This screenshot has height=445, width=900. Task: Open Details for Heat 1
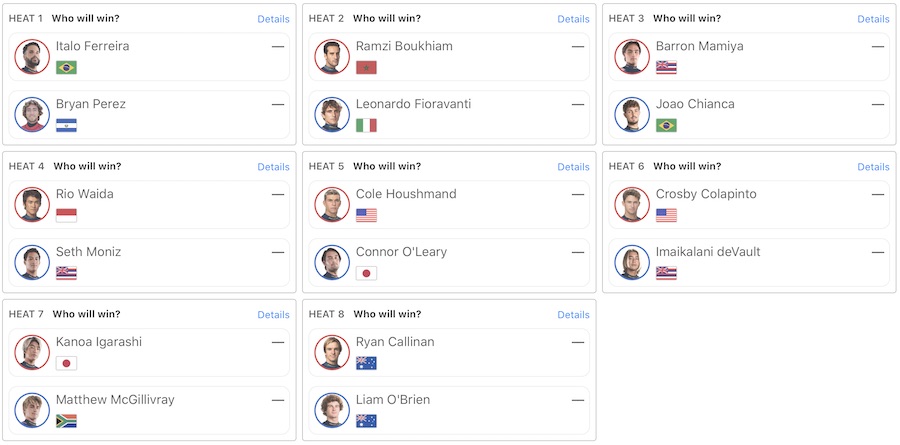pos(273,19)
